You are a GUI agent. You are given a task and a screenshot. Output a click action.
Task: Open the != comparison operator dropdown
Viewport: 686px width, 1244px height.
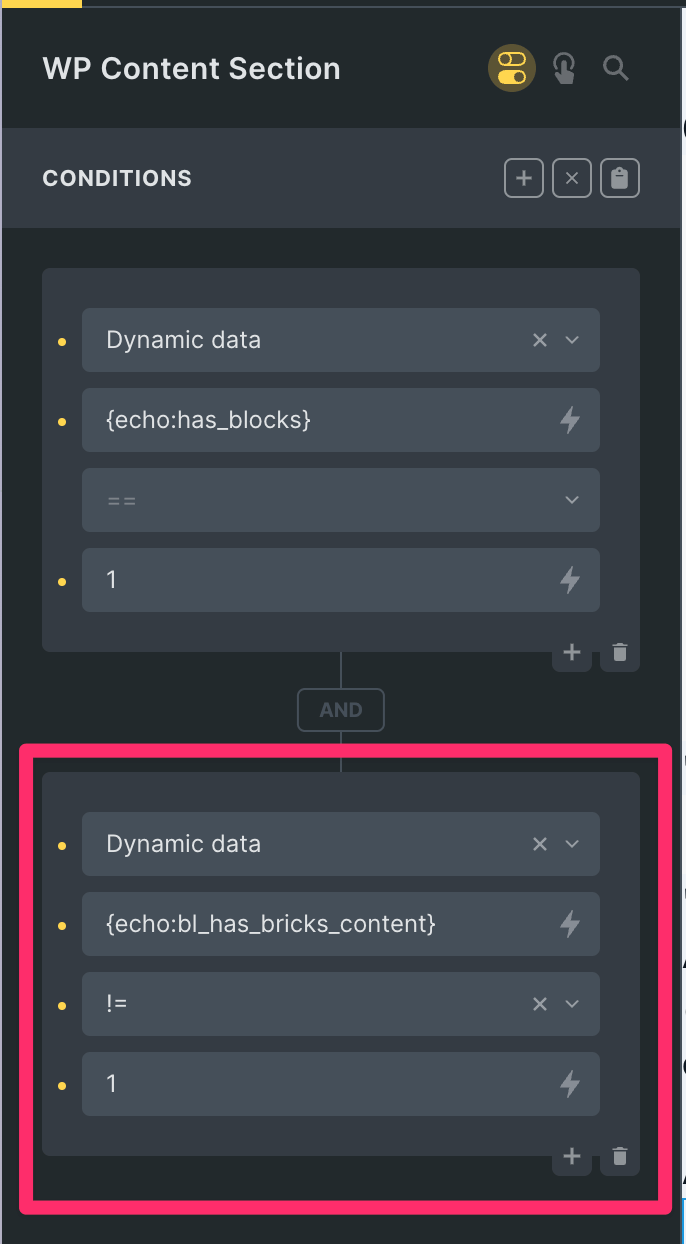pyautogui.click(x=341, y=1004)
